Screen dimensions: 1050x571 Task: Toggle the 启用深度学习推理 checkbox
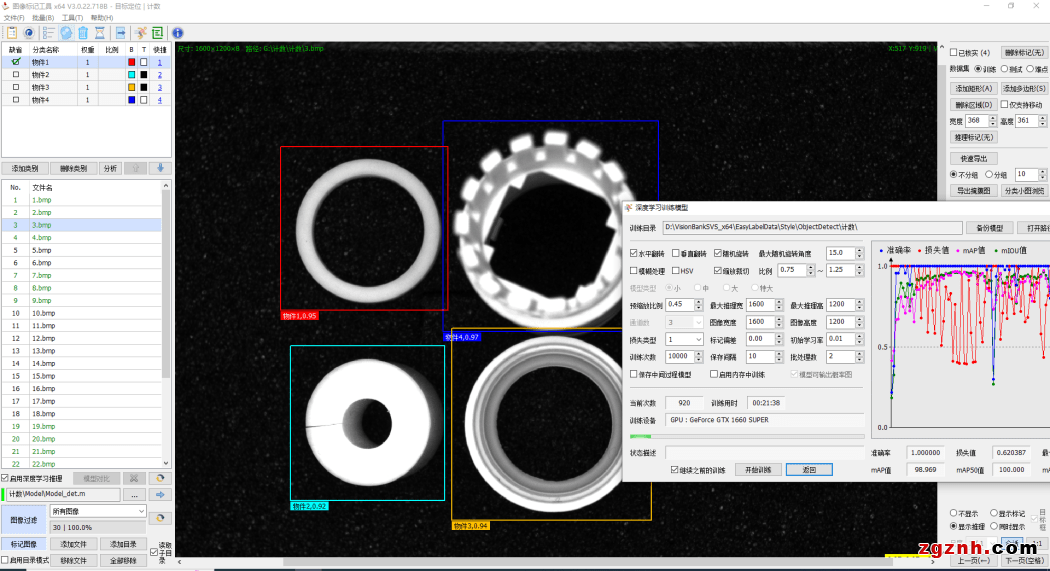click(x=5, y=479)
